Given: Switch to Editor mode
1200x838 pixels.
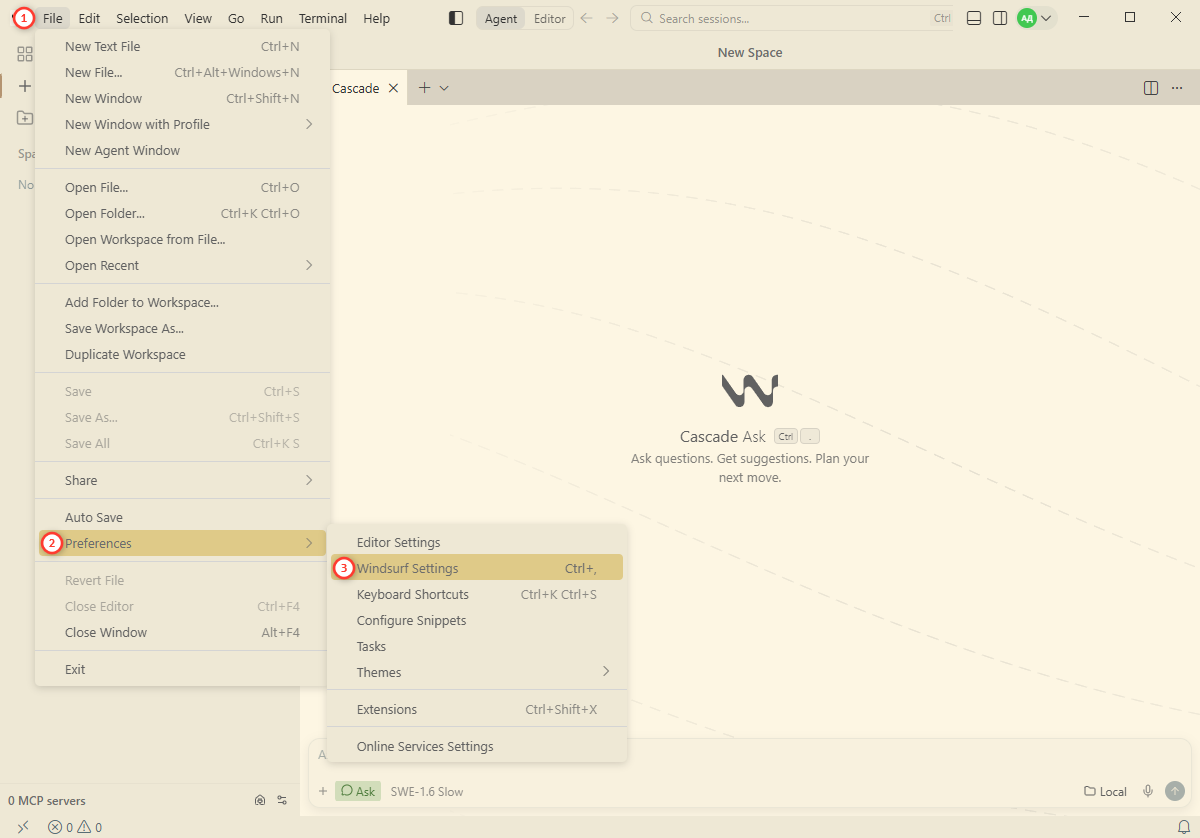Looking at the screenshot, I should pos(549,18).
